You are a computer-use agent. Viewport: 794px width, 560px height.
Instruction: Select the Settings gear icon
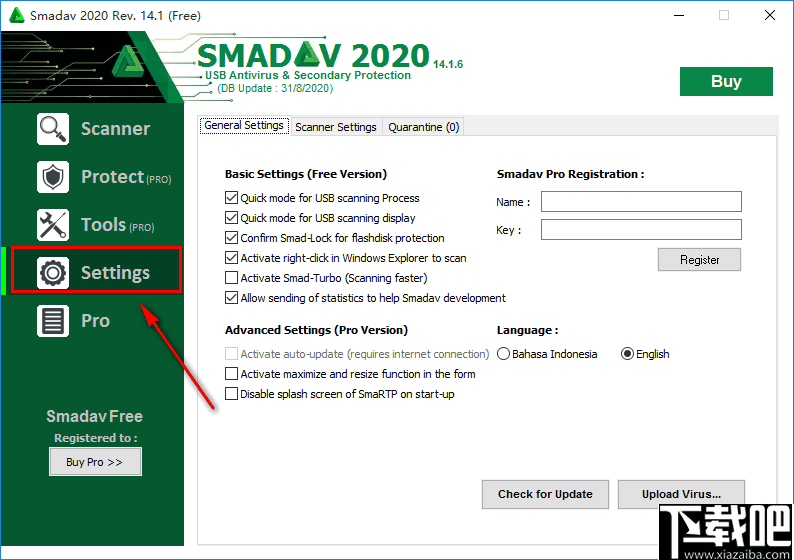[53, 273]
